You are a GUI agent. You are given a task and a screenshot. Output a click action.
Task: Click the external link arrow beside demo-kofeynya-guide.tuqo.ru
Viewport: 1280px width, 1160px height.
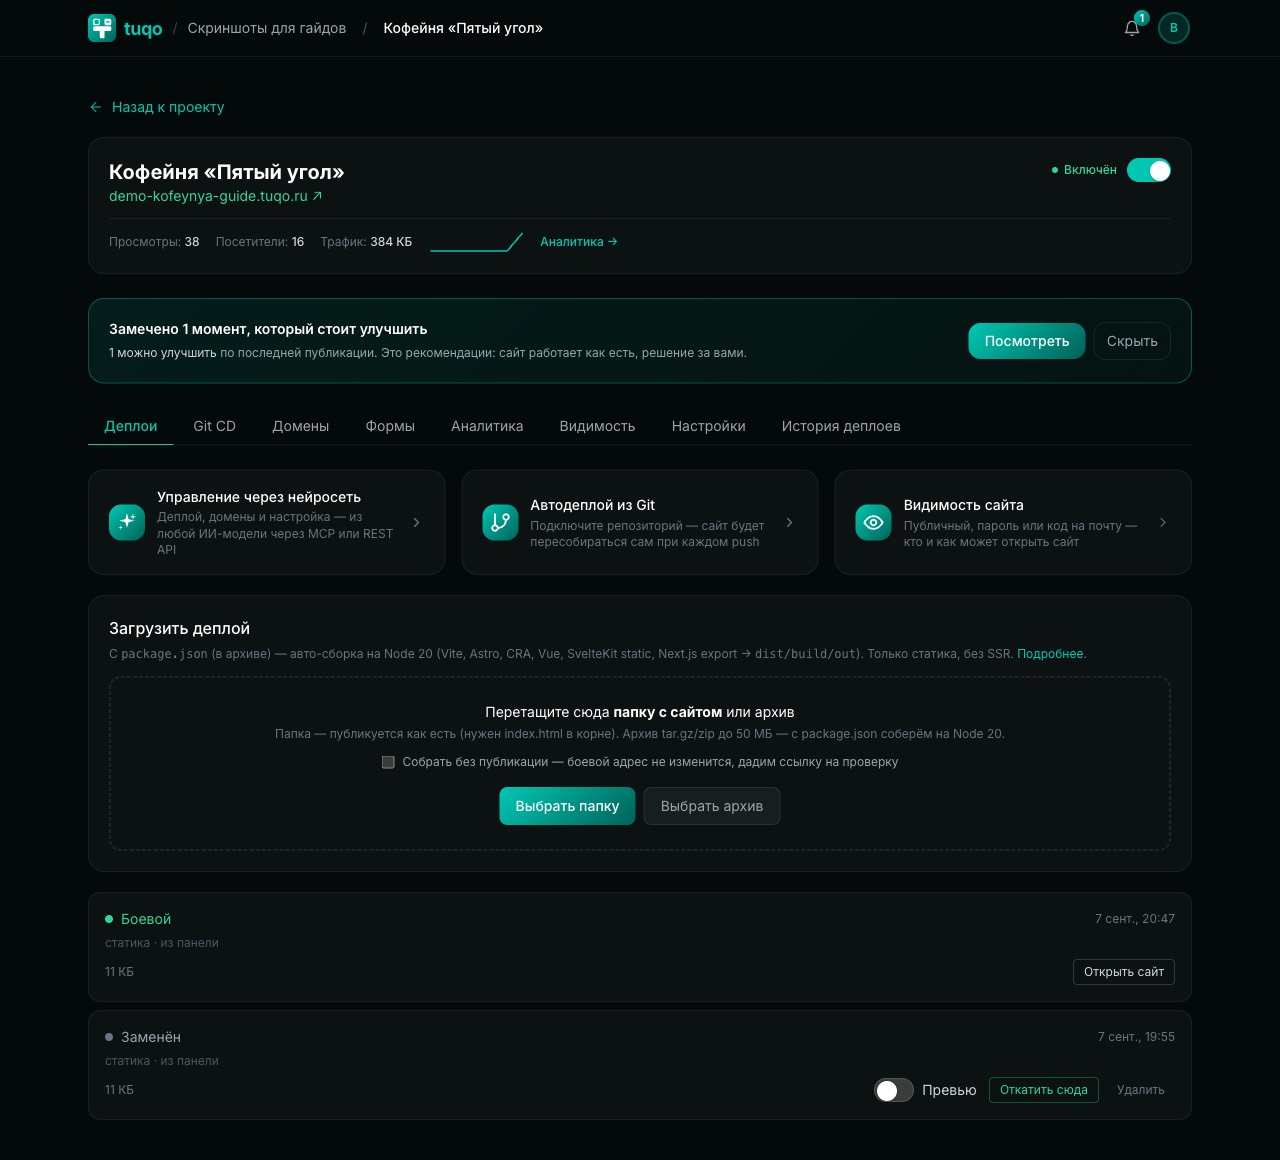[x=317, y=196]
